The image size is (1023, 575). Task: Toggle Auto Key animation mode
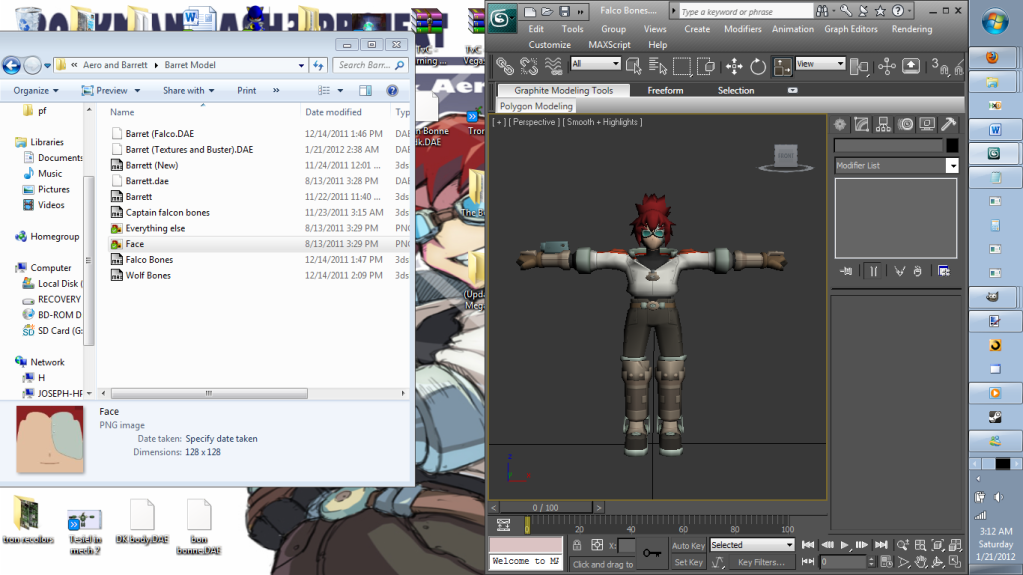click(x=688, y=546)
